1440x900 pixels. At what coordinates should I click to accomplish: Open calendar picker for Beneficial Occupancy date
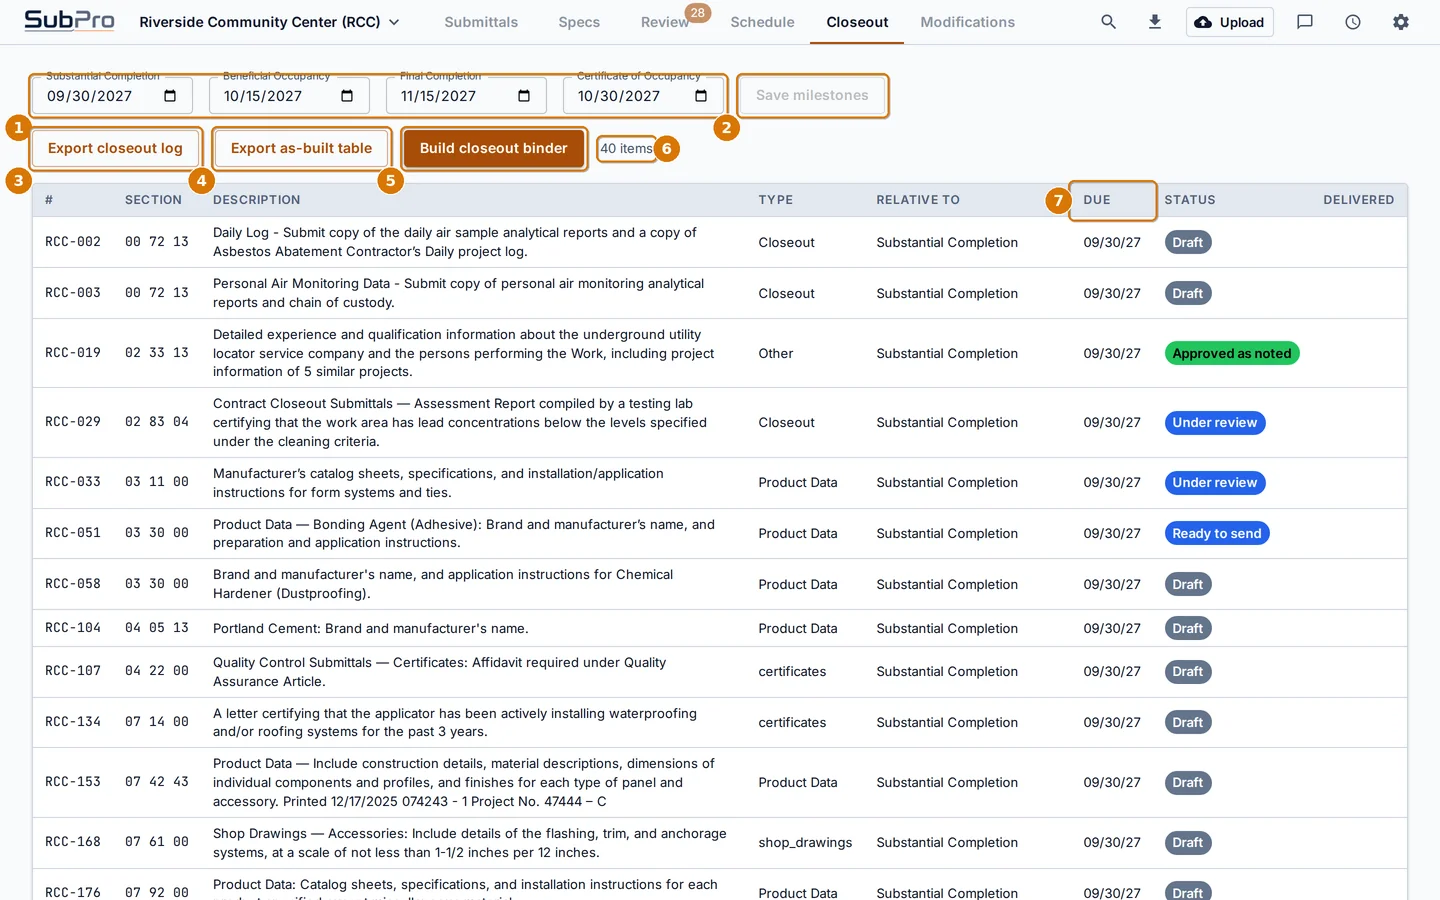coord(347,96)
